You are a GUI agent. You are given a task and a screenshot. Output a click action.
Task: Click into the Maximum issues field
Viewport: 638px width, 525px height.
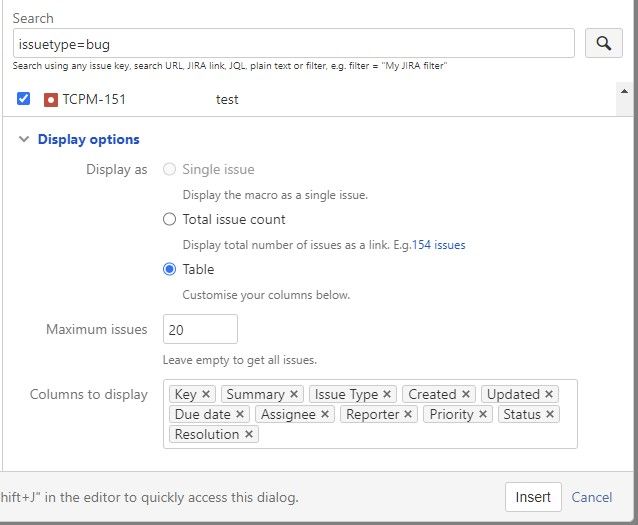tap(200, 329)
